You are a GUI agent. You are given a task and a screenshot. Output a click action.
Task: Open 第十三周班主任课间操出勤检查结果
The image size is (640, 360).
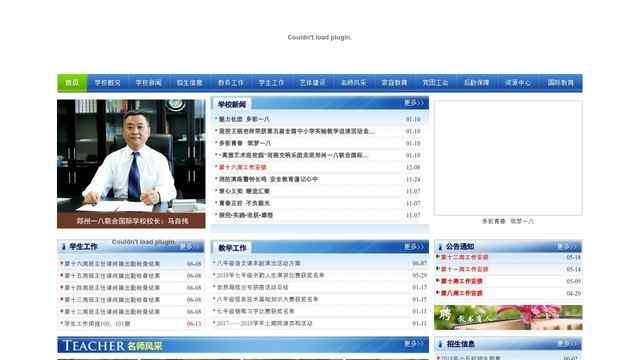coord(112,300)
